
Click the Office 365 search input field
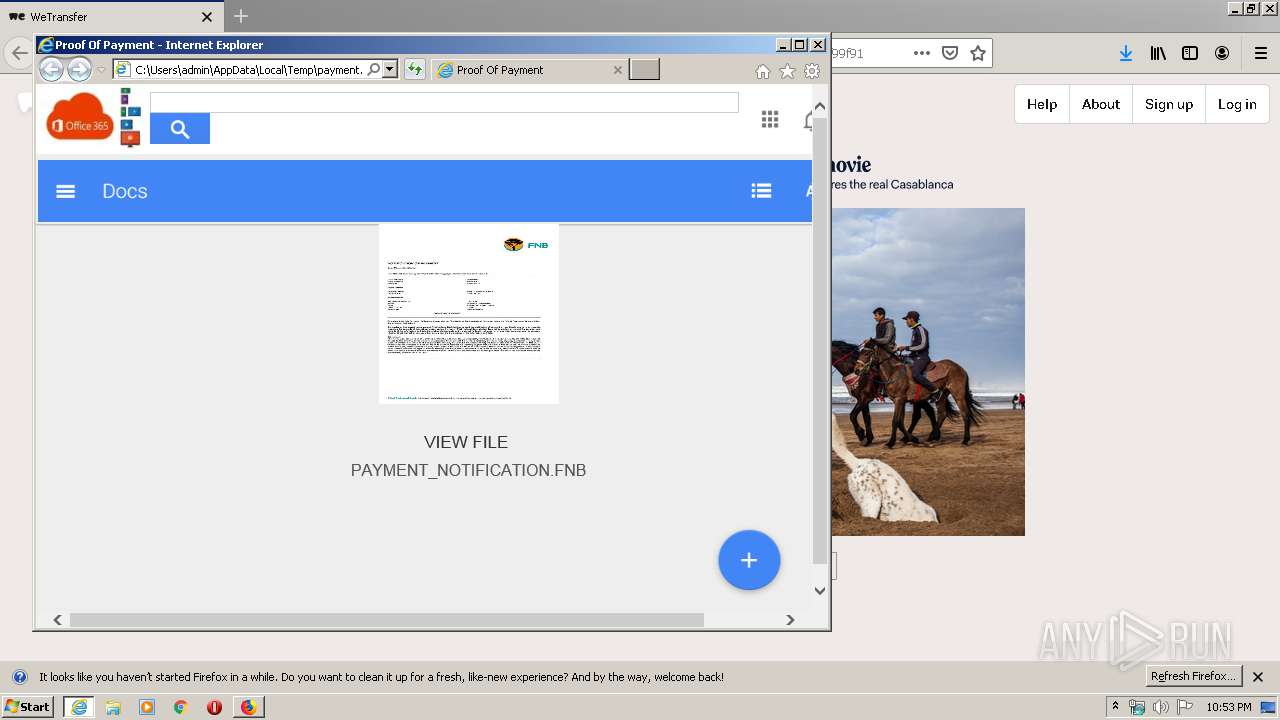tap(444, 102)
